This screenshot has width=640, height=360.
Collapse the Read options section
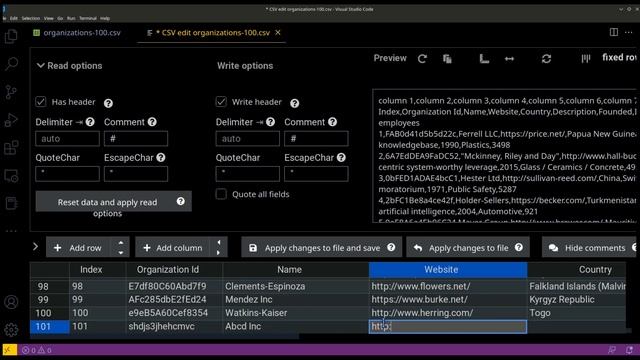(x=69, y=65)
